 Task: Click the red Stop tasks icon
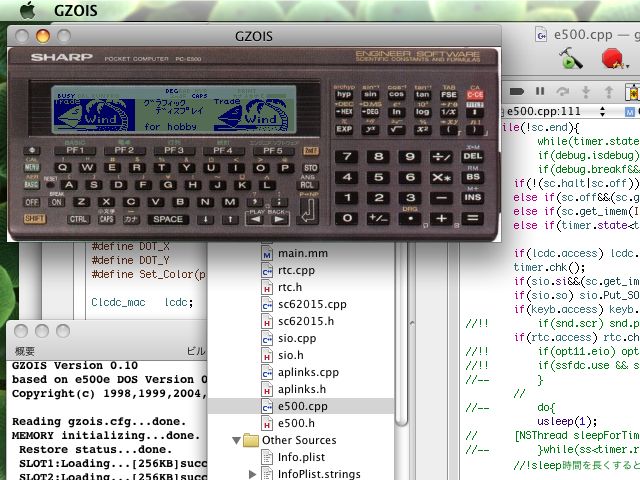pyautogui.click(x=613, y=59)
